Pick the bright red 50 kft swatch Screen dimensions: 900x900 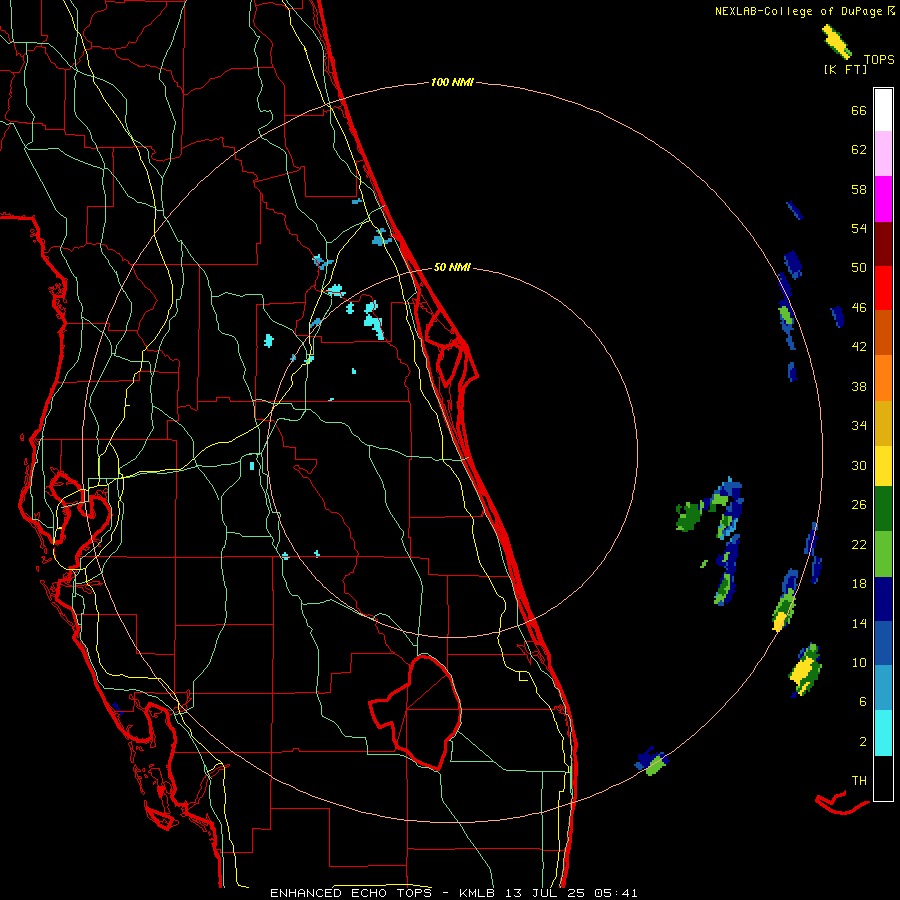[883, 288]
